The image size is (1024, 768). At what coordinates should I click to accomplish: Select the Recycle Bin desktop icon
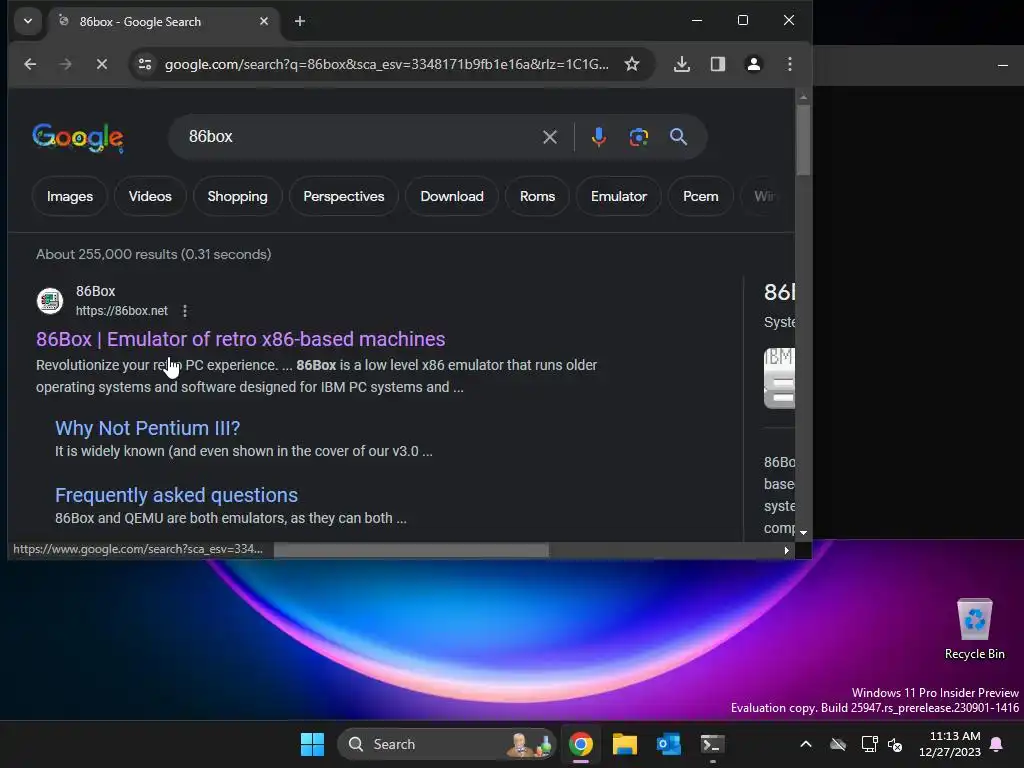click(x=974, y=629)
